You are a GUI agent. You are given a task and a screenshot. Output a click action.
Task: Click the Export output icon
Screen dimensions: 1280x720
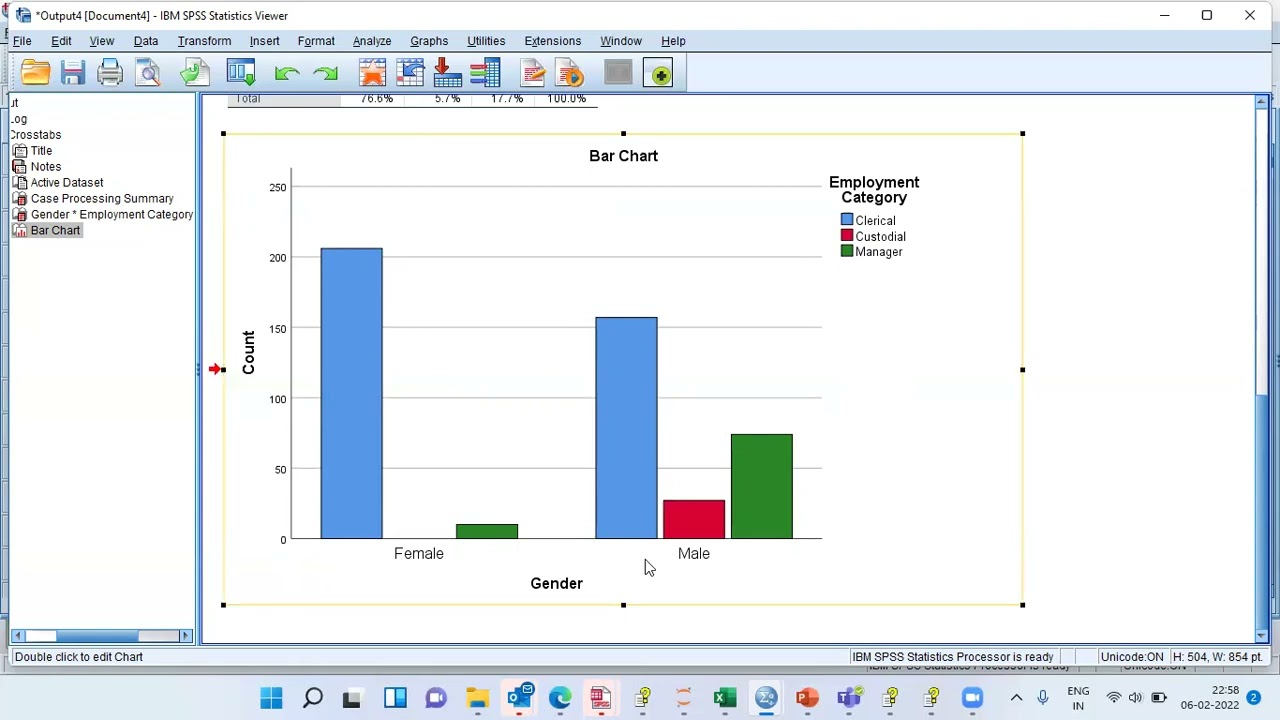(195, 73)
